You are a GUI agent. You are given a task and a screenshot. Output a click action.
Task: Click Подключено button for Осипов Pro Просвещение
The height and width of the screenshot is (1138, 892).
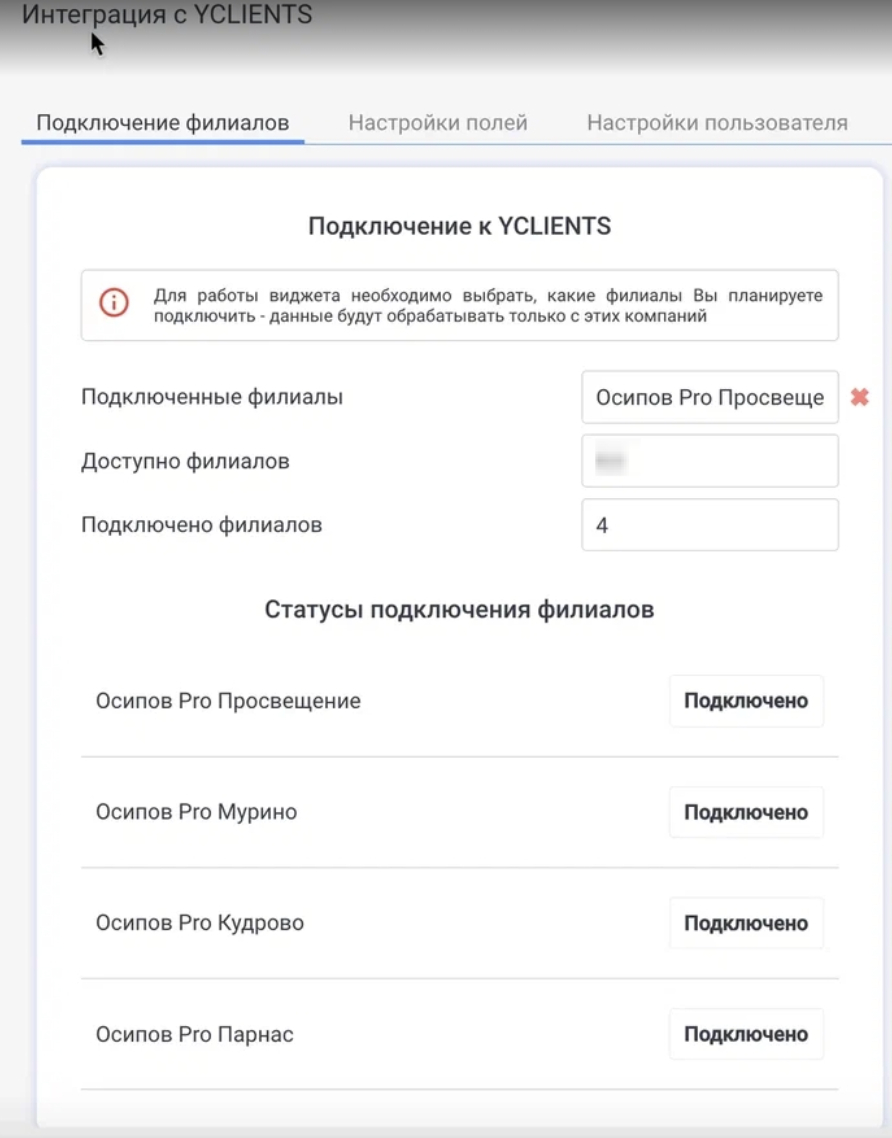(745, 701)
